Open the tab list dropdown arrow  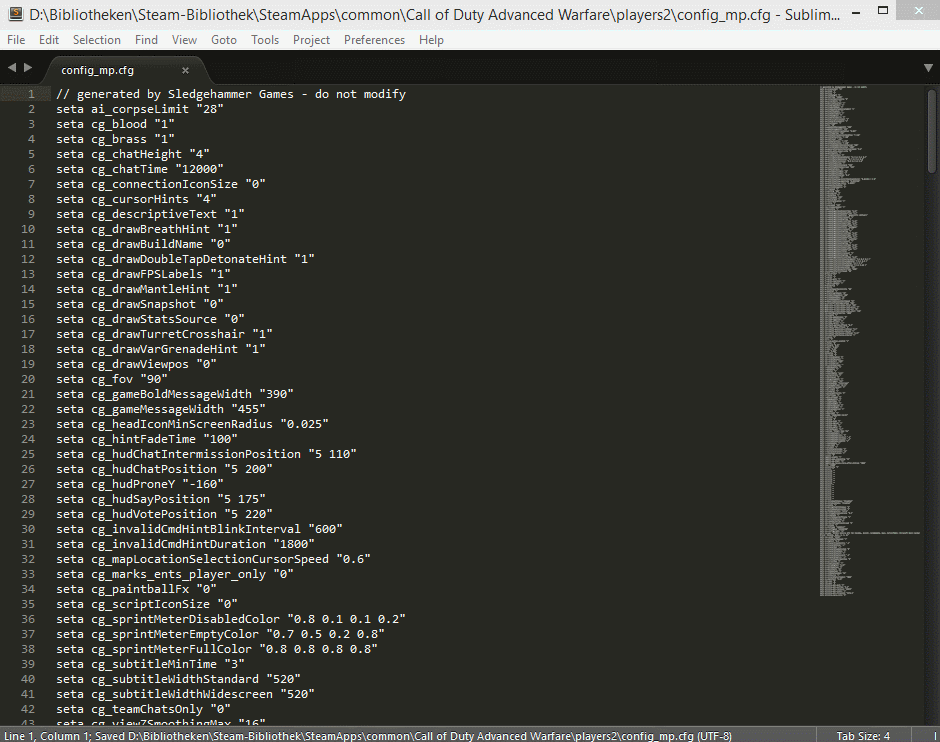(928, 68)
